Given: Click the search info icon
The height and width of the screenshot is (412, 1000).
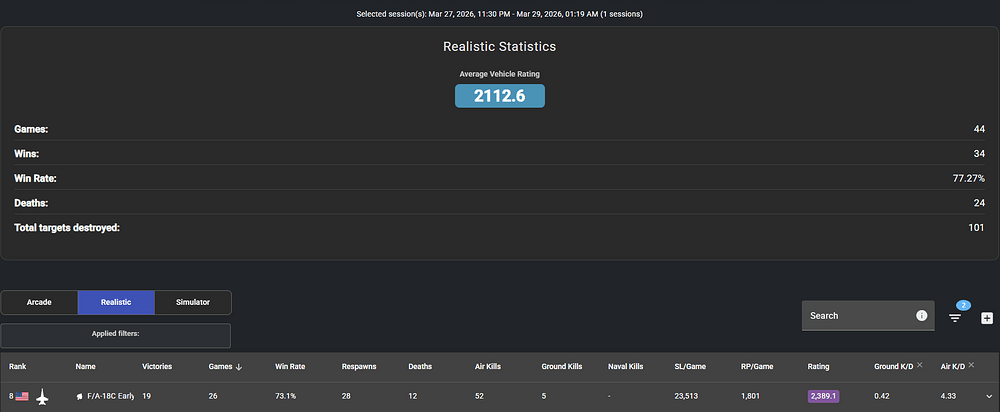Looking at the screenshot, I should (x=921, y=316).
